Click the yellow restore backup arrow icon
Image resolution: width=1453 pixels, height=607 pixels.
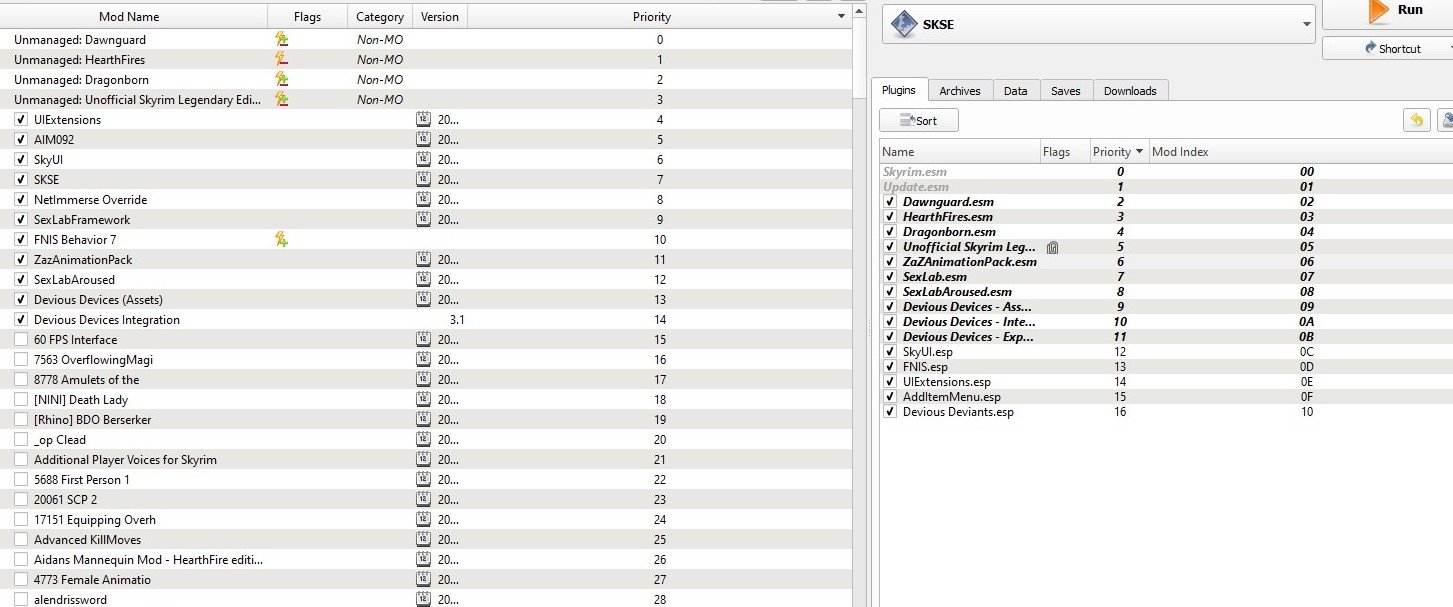[1415, 120]
